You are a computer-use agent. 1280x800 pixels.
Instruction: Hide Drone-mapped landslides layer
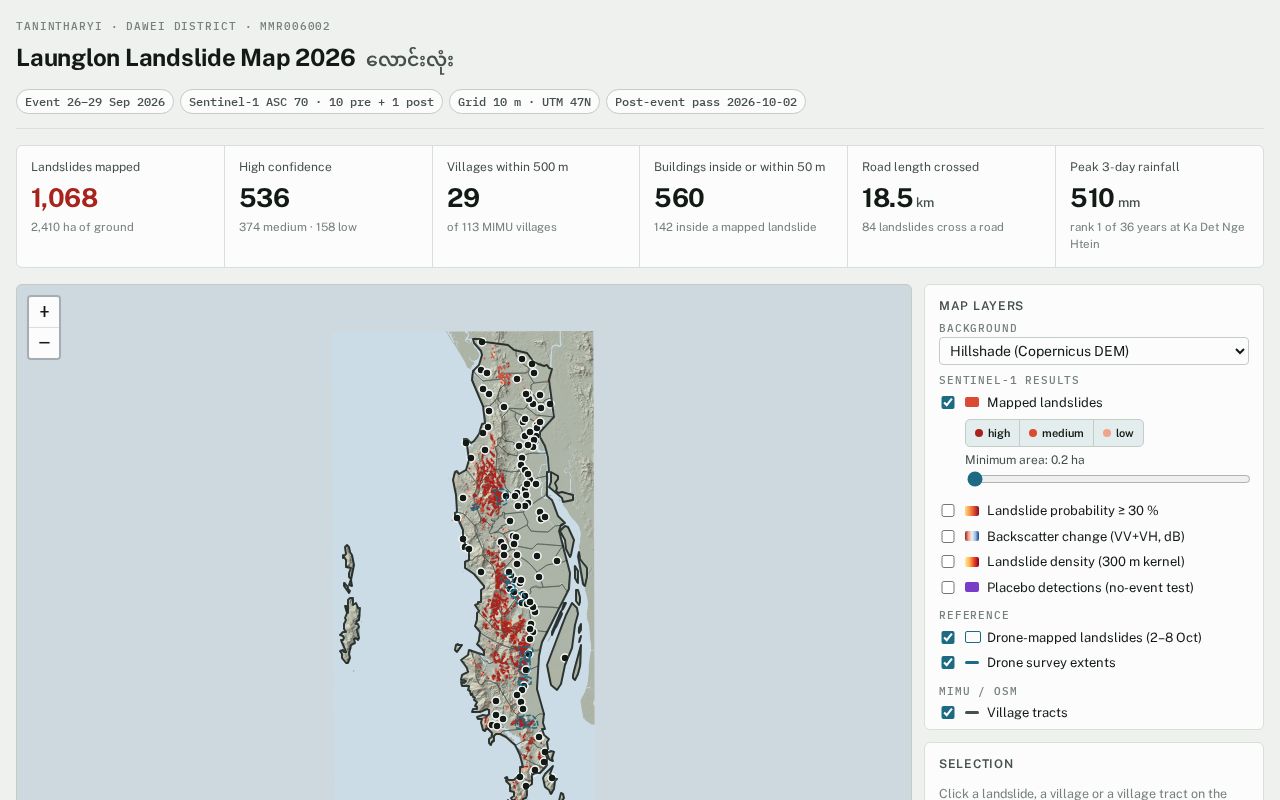[x=948, y=638]
